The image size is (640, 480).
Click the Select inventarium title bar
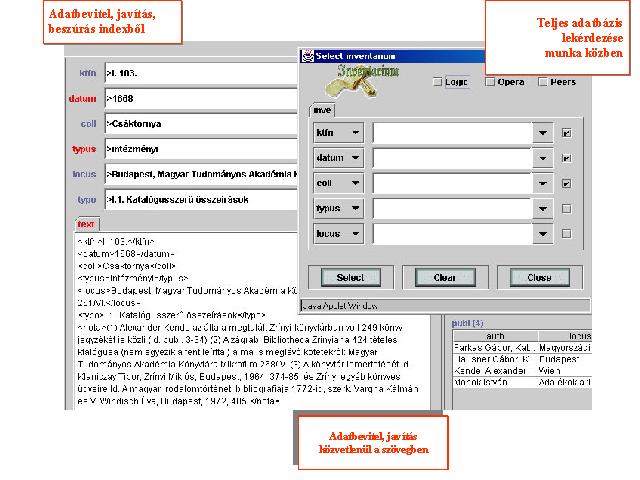click(393, 56)
